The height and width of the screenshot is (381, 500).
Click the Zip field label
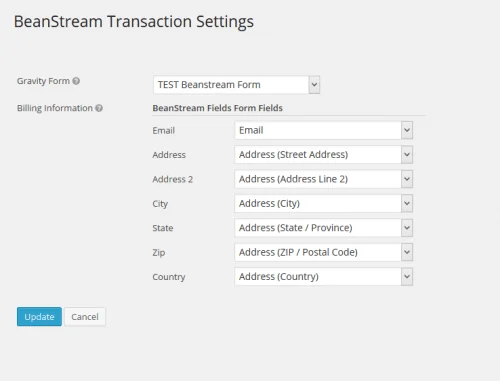[x=159, y=253]
